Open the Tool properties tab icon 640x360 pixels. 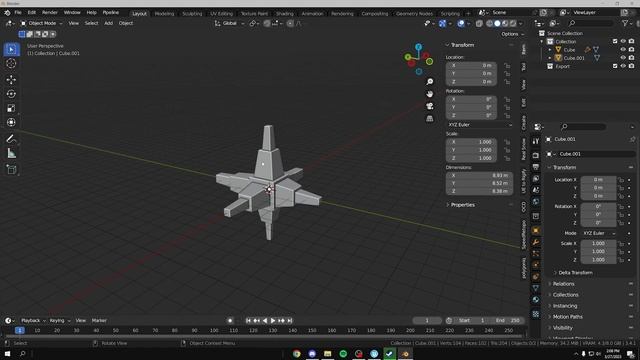(536, 141)
